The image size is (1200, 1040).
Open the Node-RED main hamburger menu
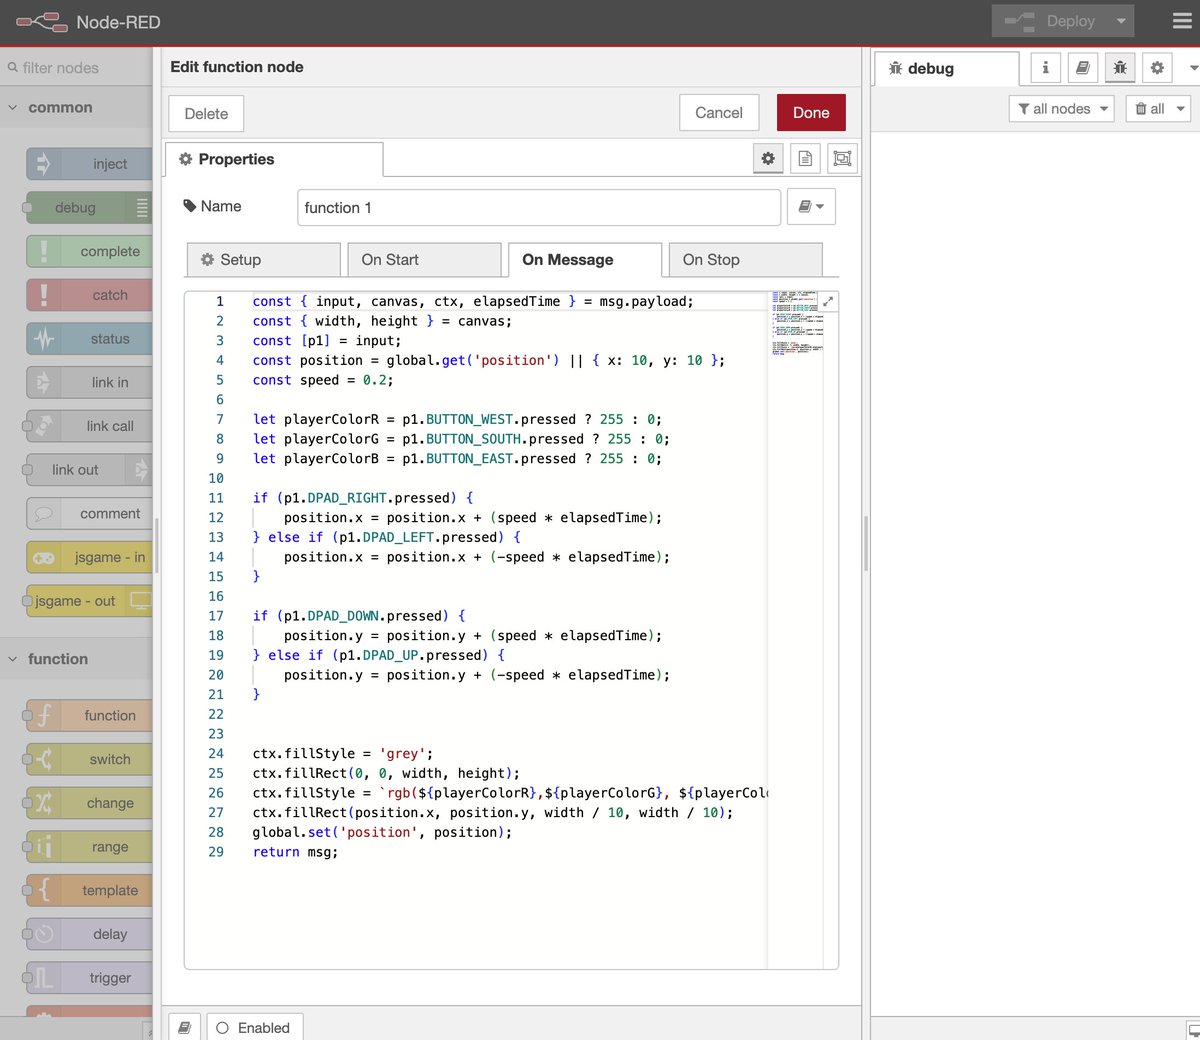tap(1181, 21)
